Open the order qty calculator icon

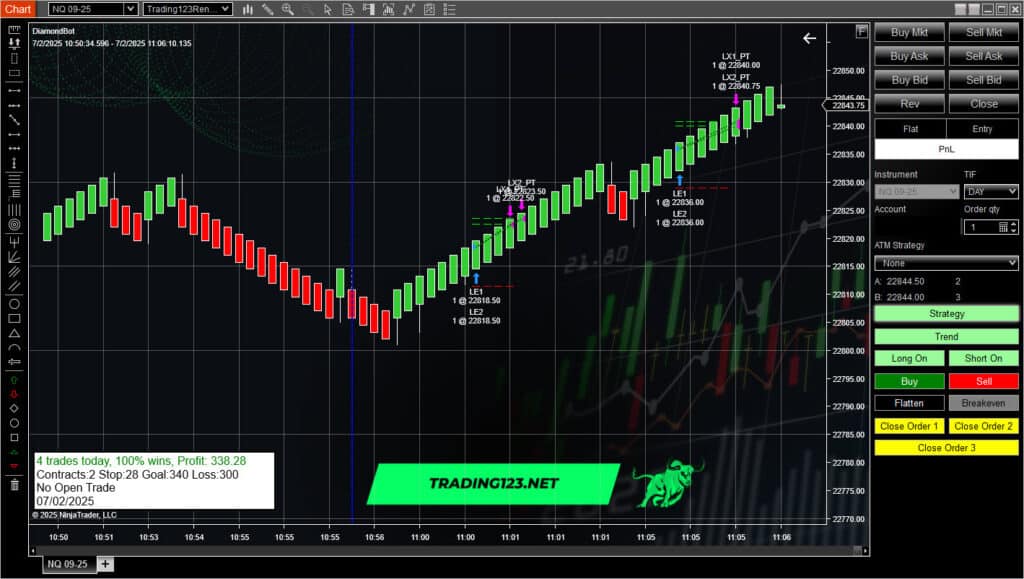pyautogui.click(x=1004, y=227)
